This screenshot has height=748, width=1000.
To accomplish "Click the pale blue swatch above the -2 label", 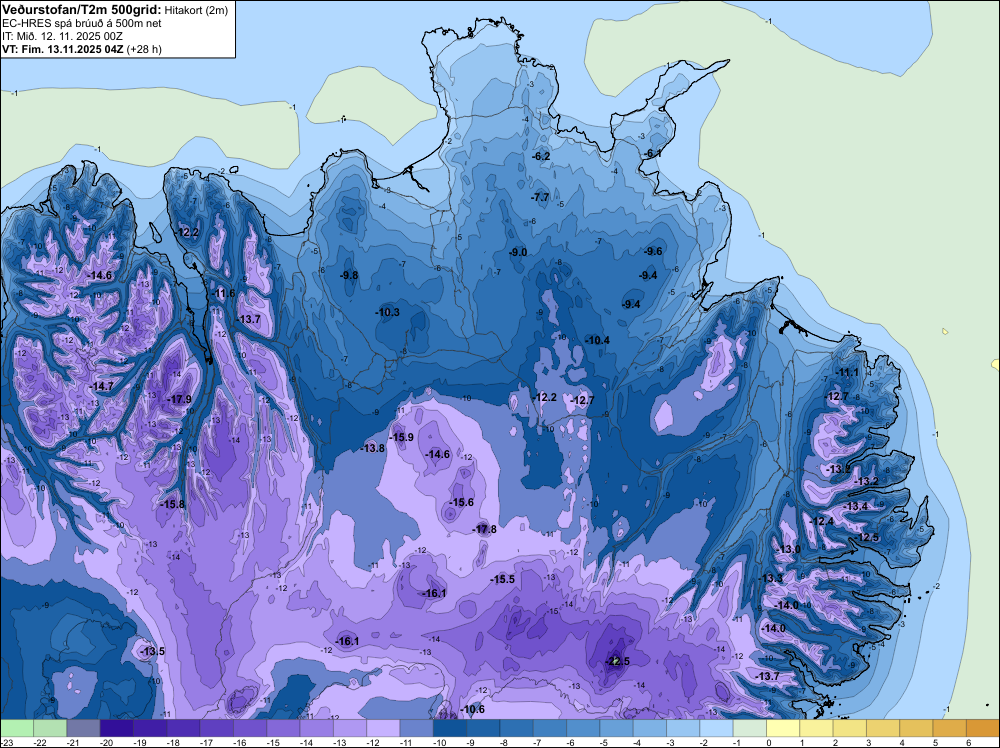I will pyautogui.click(x=716, y=728).
